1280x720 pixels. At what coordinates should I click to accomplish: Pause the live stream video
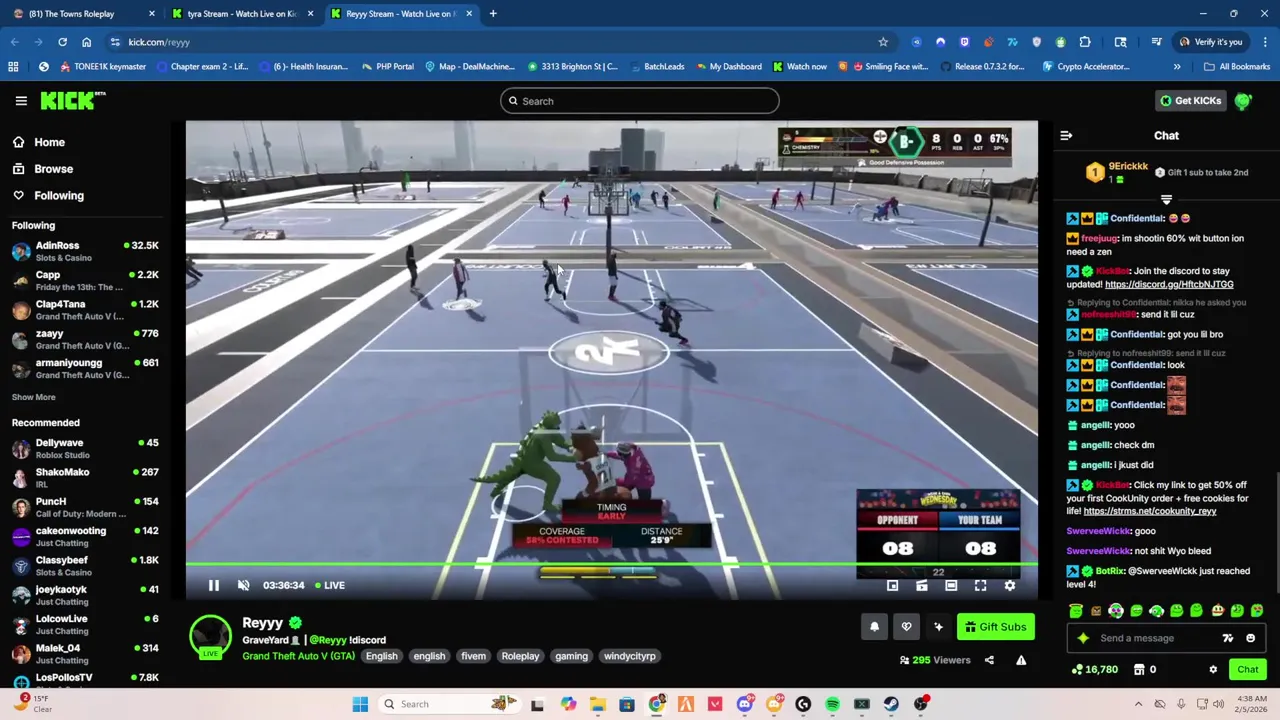point(213,585)
